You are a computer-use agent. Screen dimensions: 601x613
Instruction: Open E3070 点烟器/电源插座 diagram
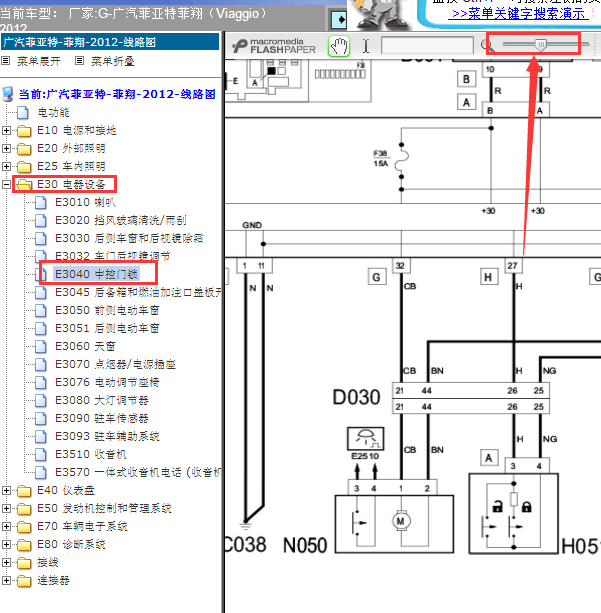115,364
